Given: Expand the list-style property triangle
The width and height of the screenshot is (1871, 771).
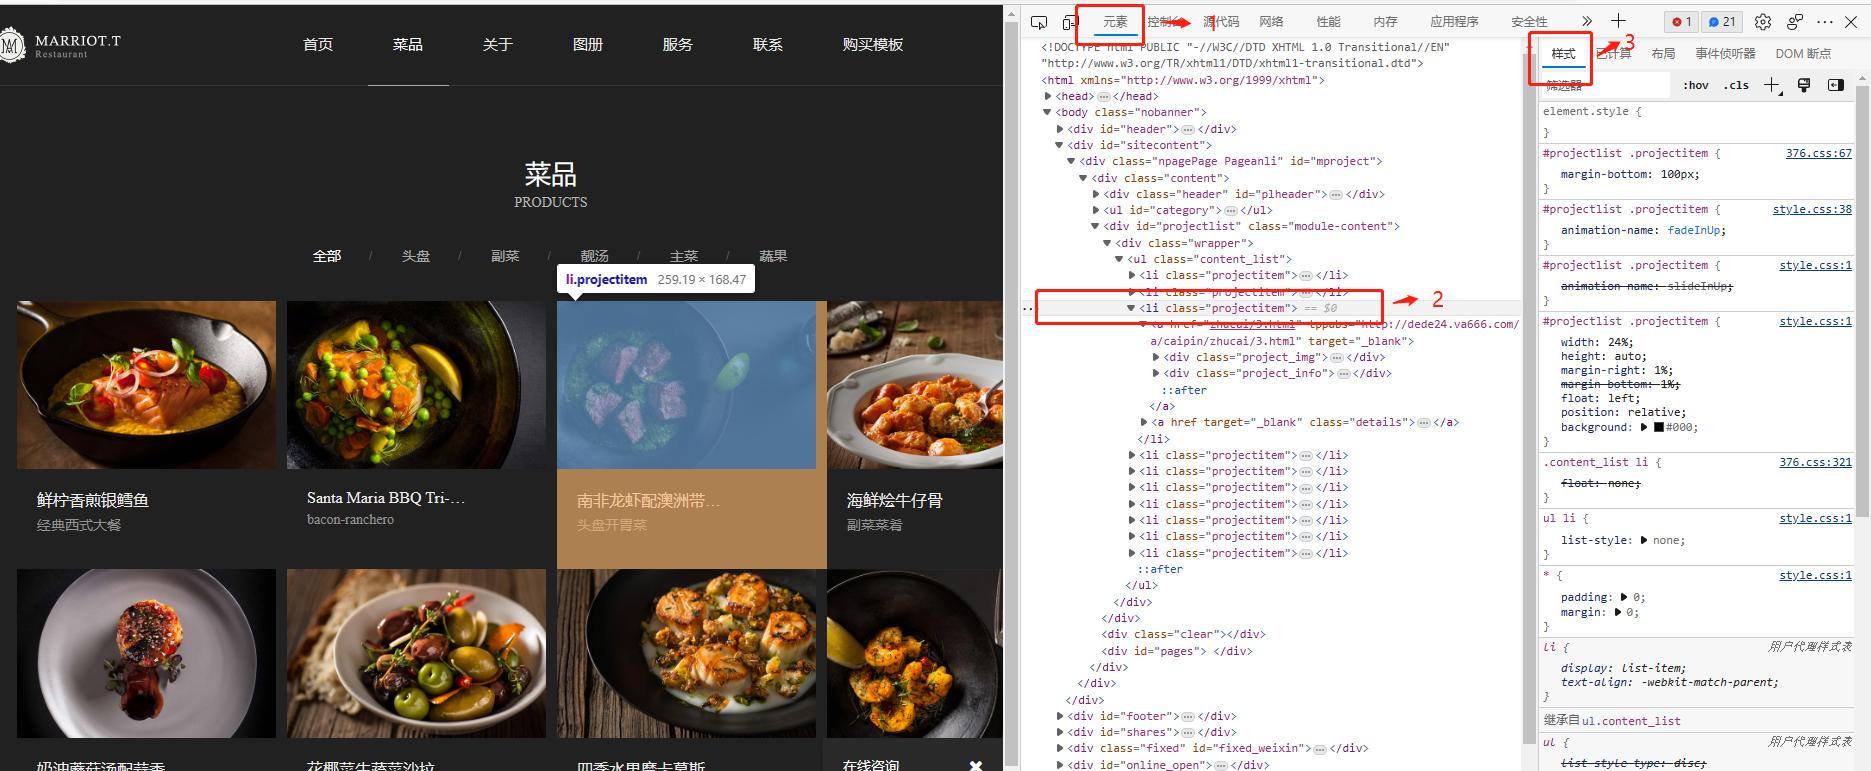Looking at the screenshot, I should pyautogui.click(x=1643, y=540).
